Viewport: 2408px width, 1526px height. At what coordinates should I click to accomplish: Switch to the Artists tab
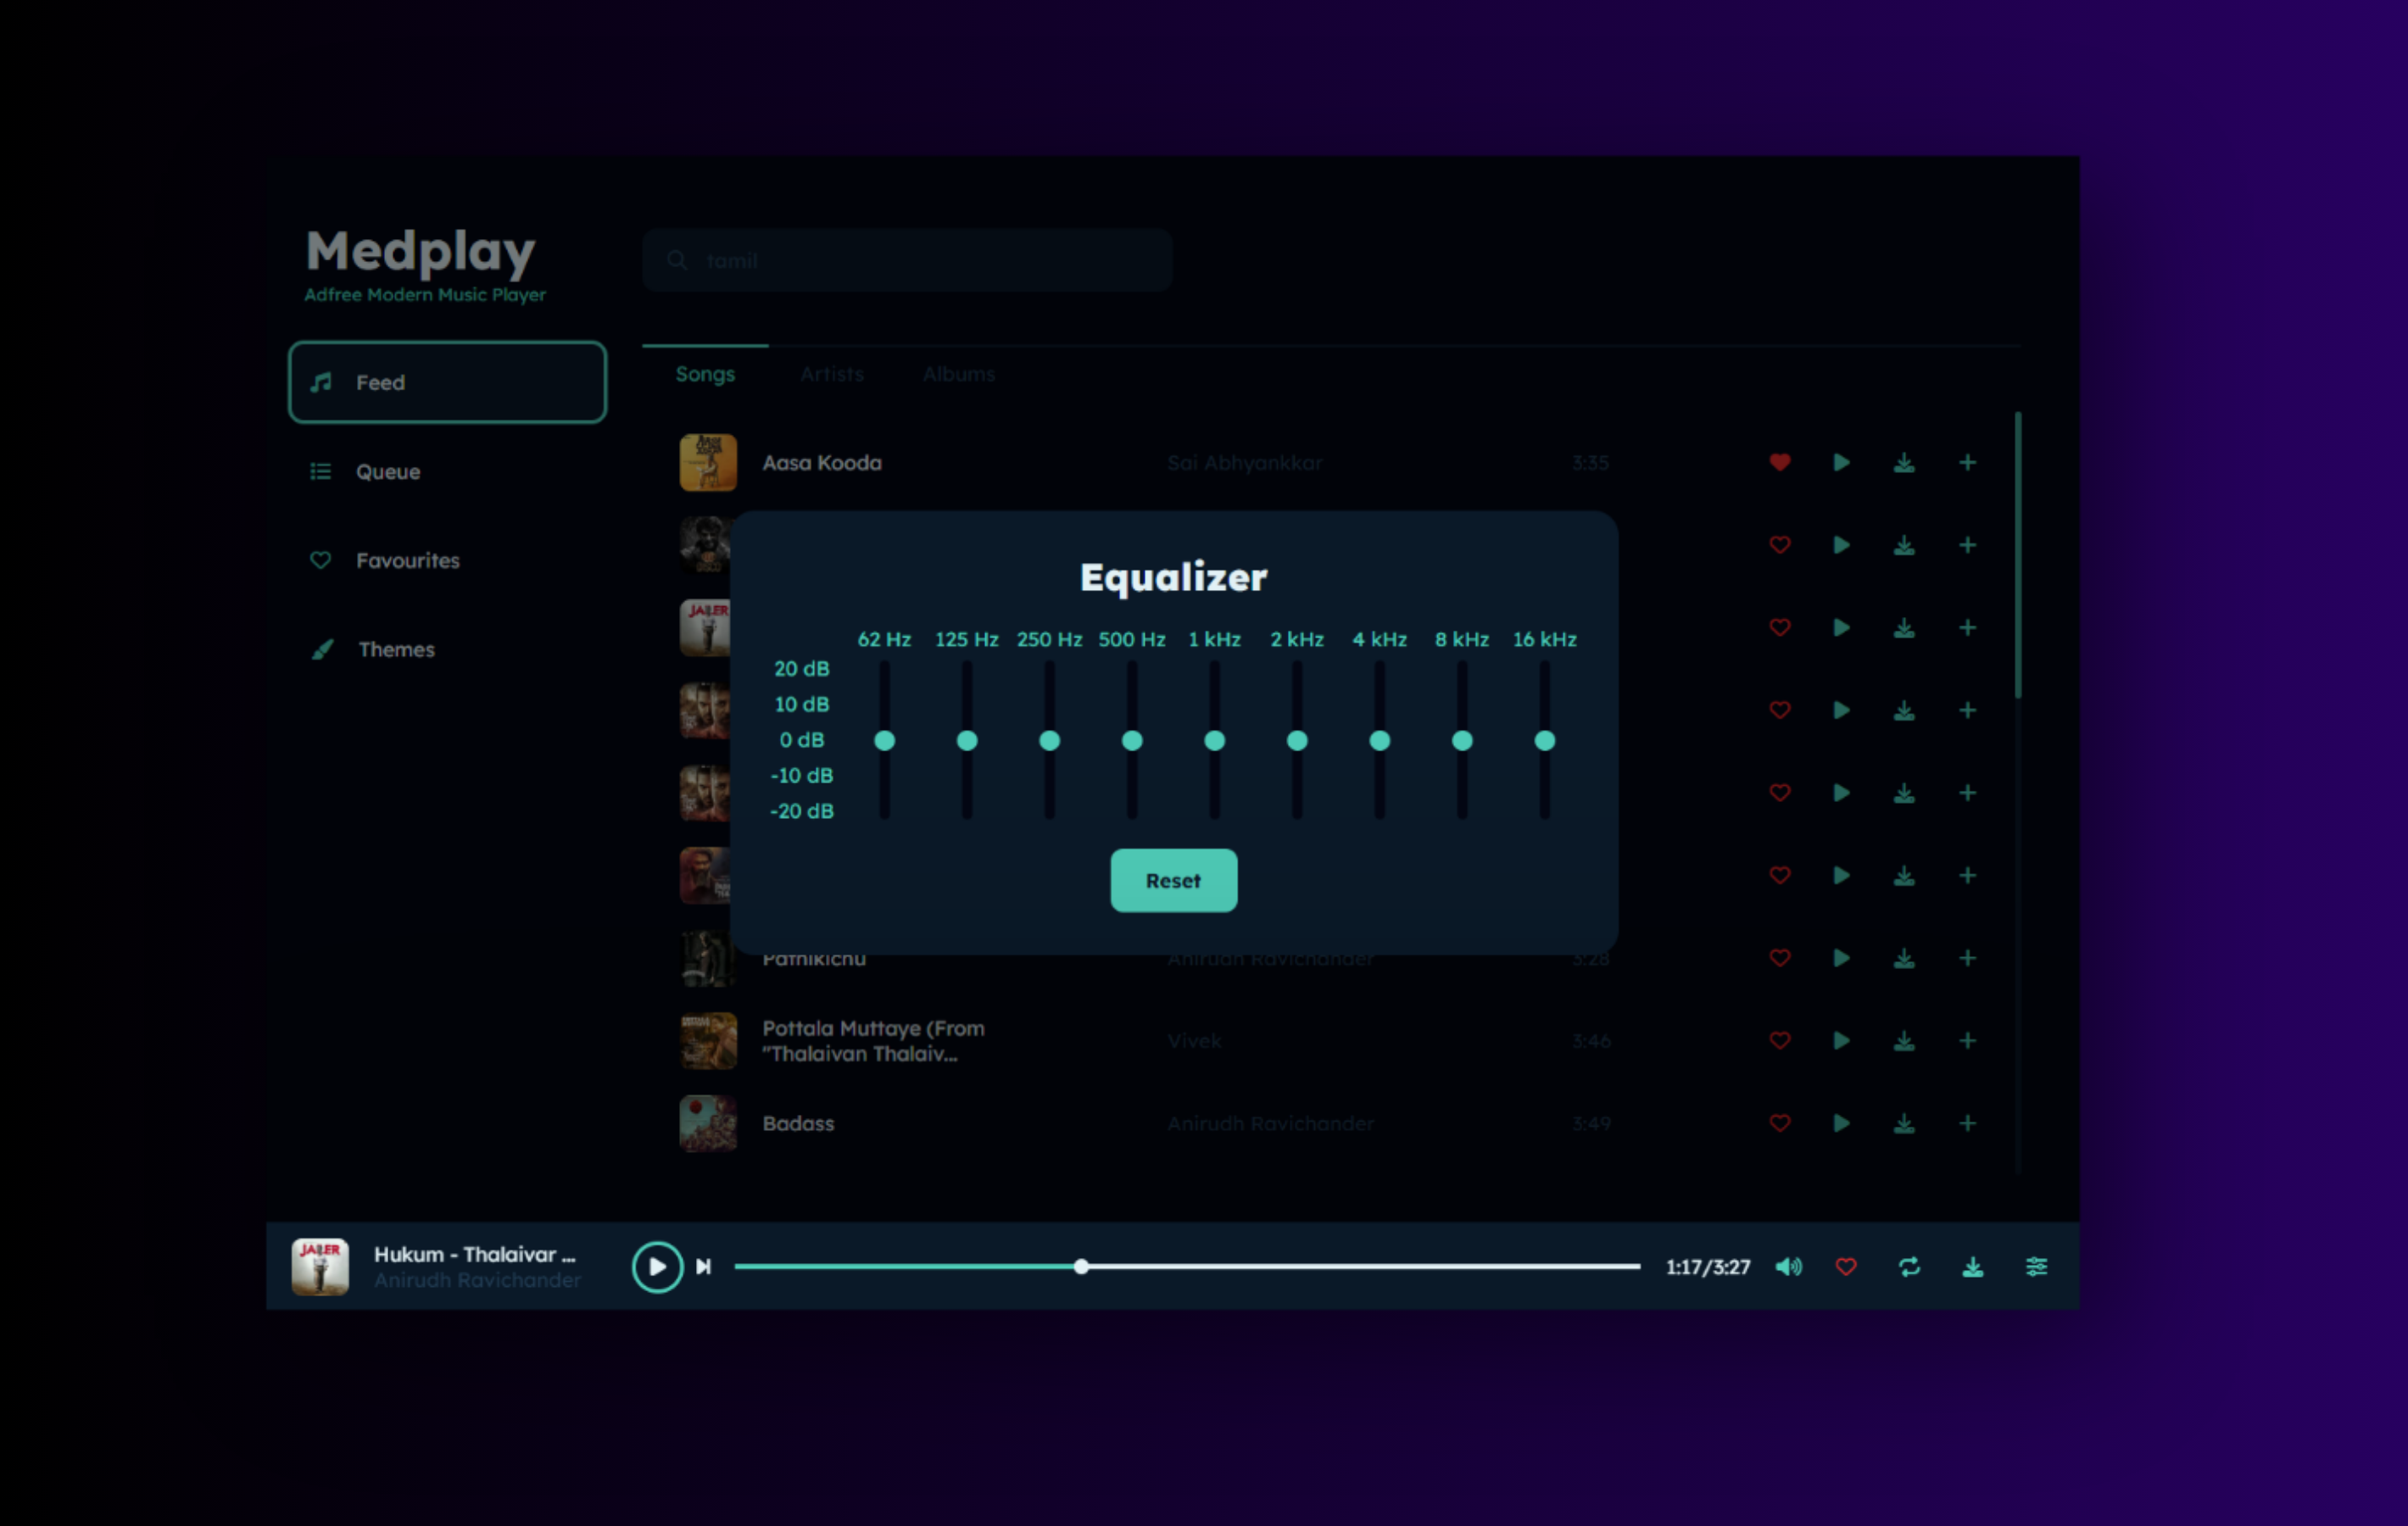(831, 374)
